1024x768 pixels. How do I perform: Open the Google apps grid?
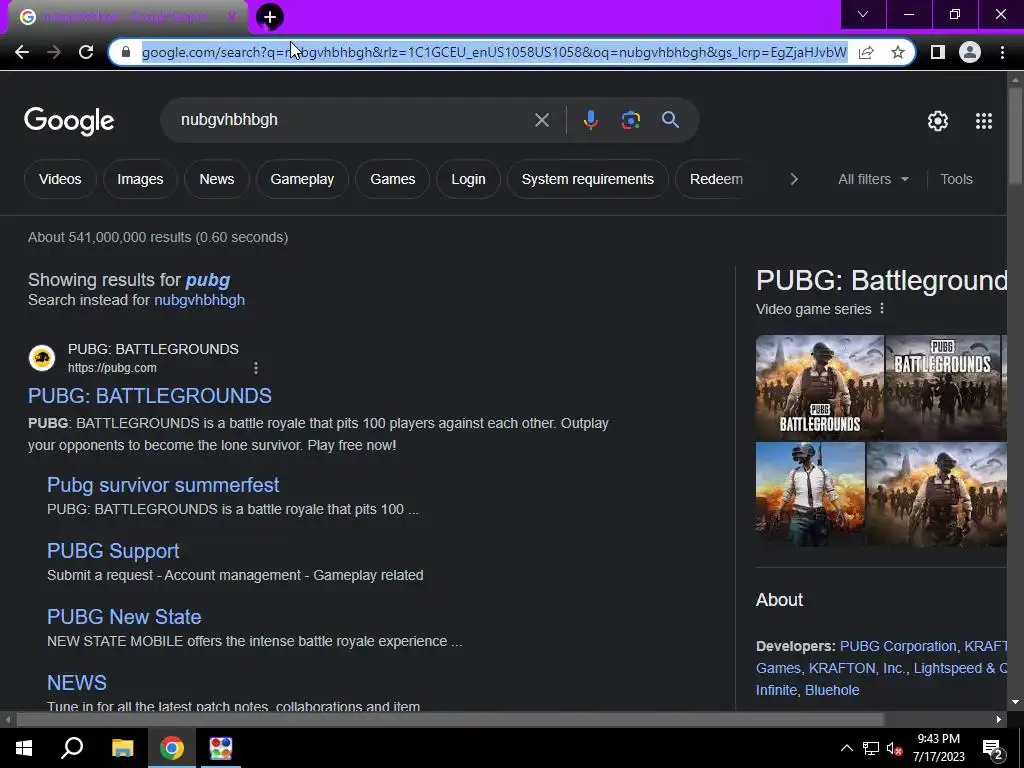(984, 121)
